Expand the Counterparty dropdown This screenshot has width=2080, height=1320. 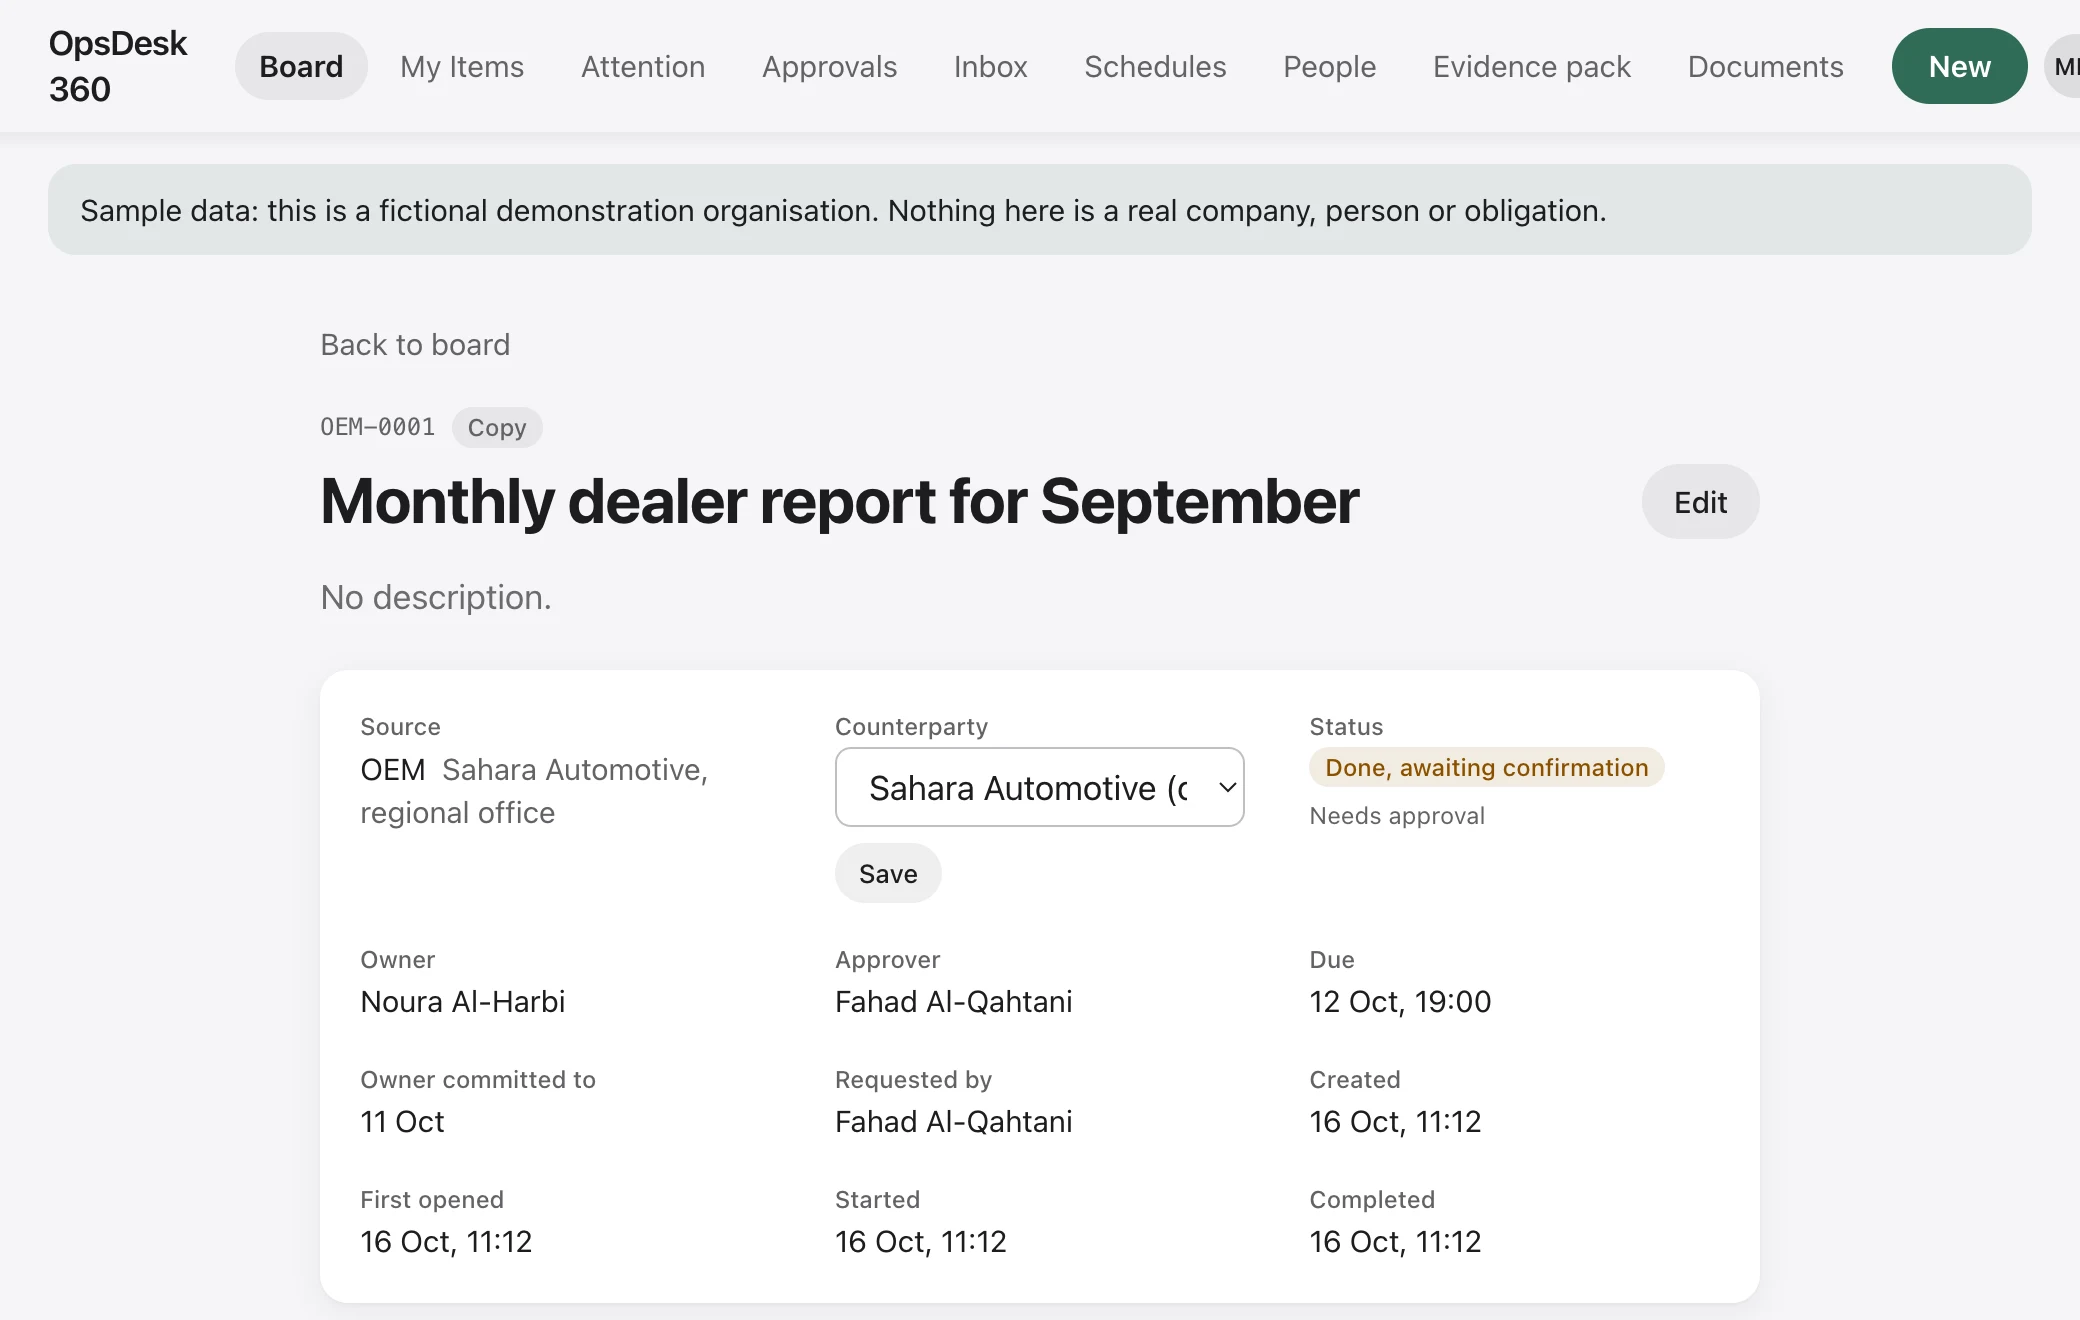(x=1039, y=787)
